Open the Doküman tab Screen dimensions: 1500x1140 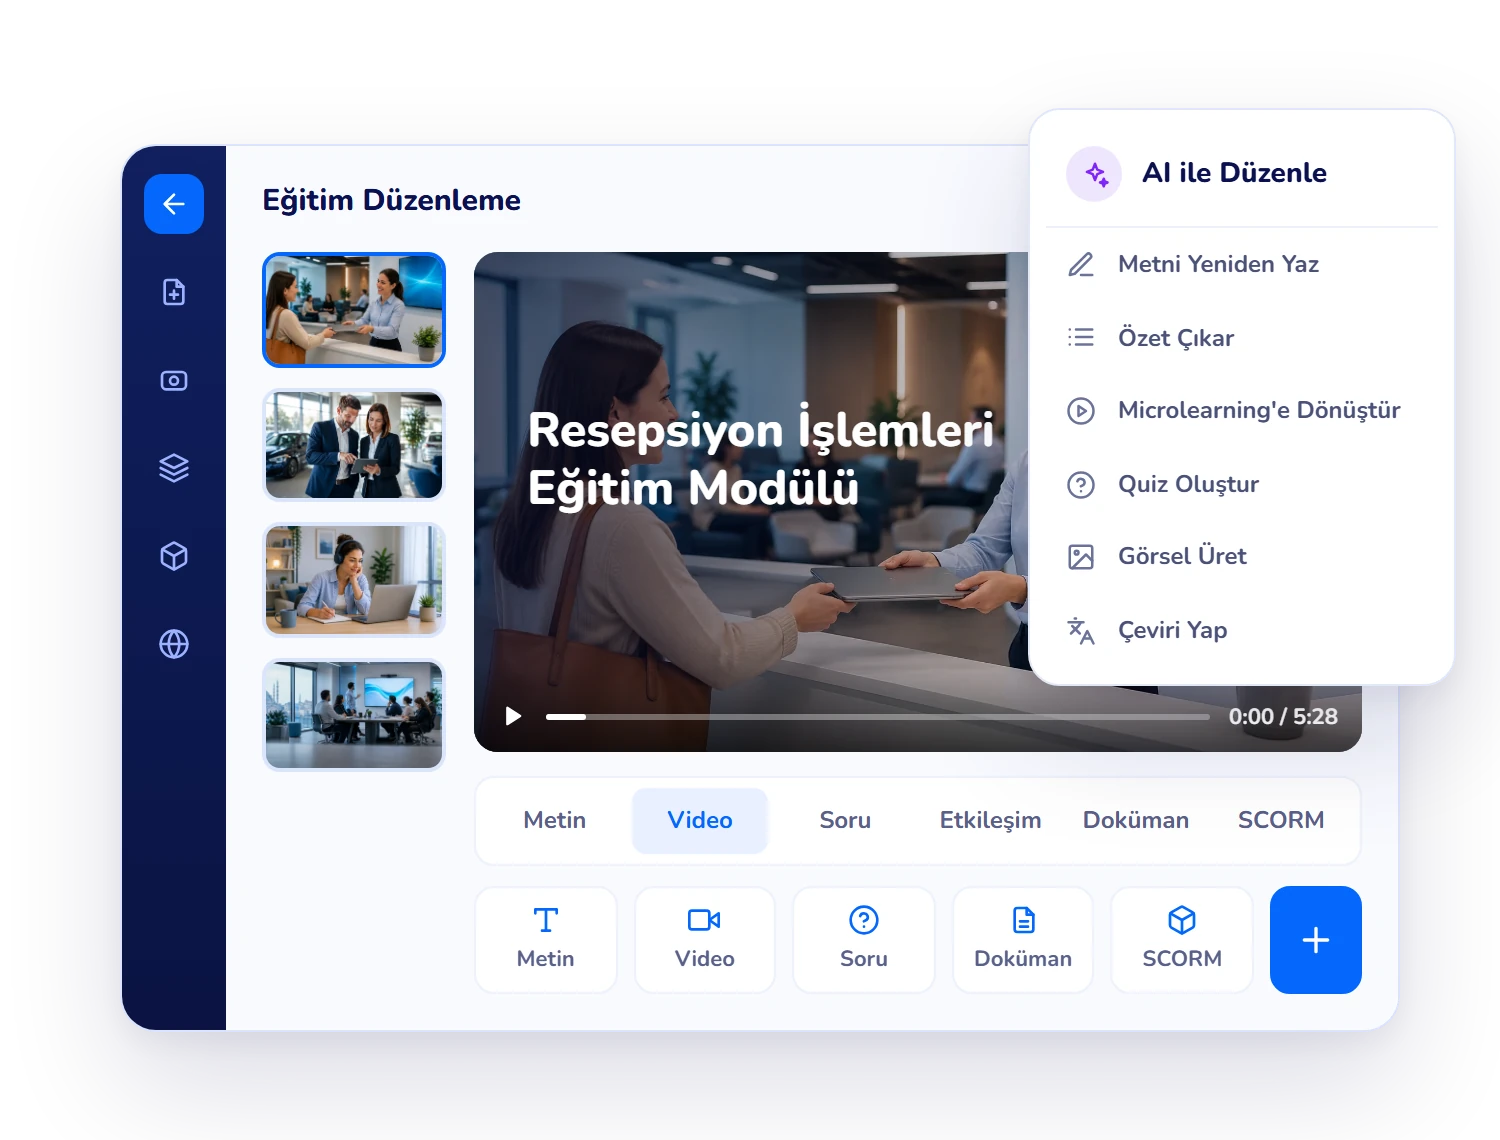pyautogui.click(x=1136, y=820)
